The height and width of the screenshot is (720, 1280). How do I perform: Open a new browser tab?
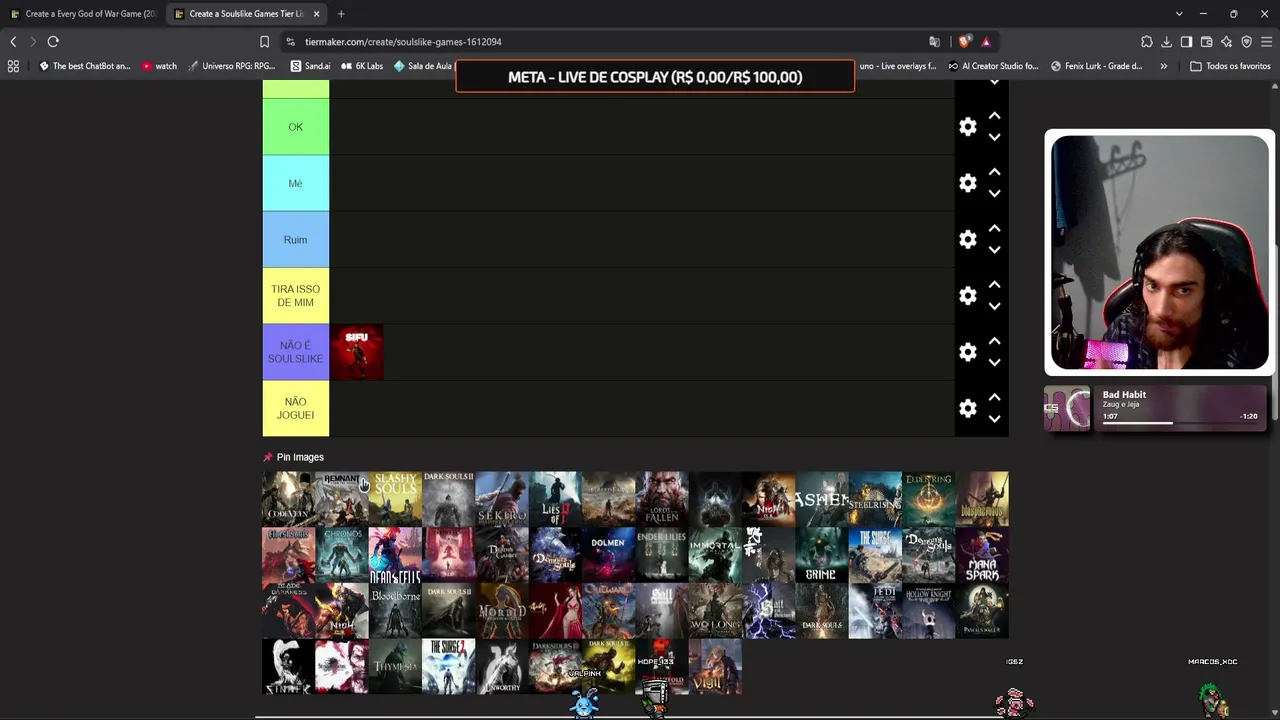pyautogui.click(x=341, y=14)
